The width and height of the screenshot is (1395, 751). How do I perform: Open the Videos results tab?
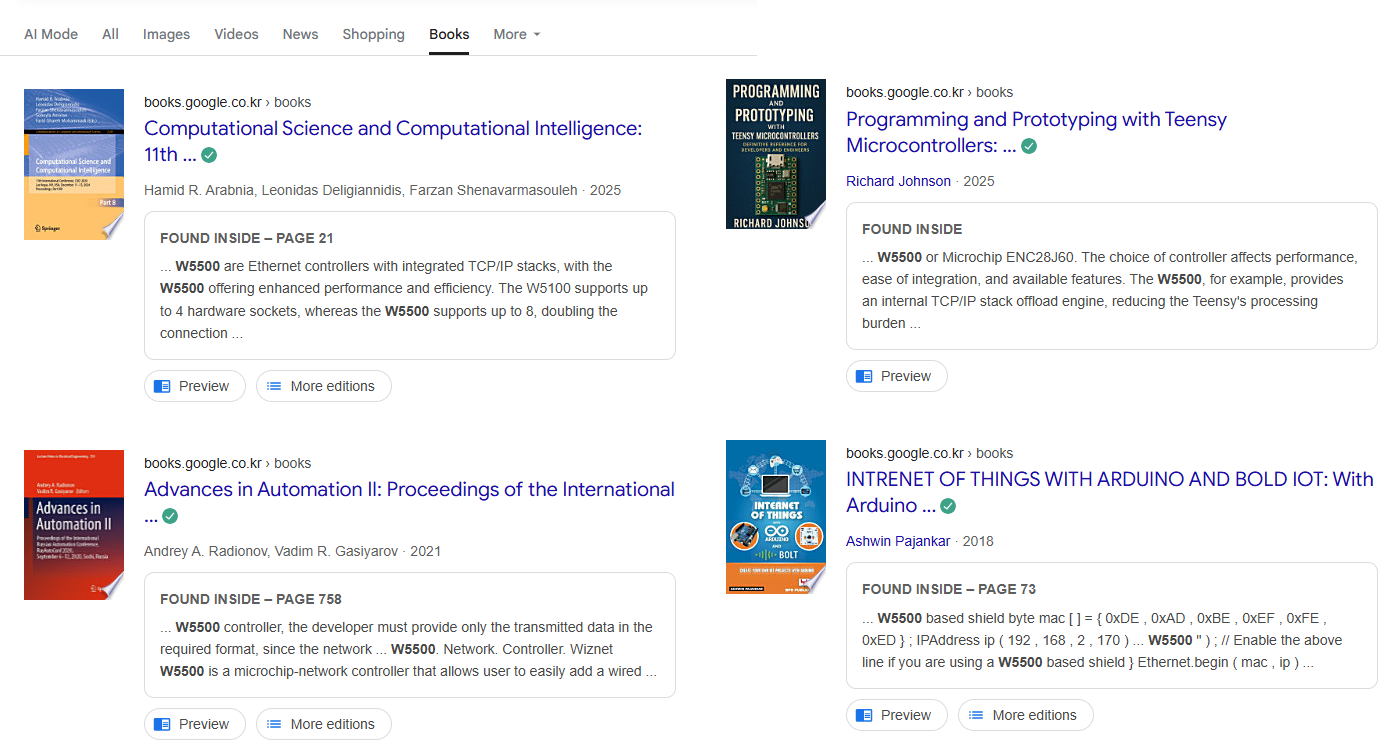click(236, 34)
